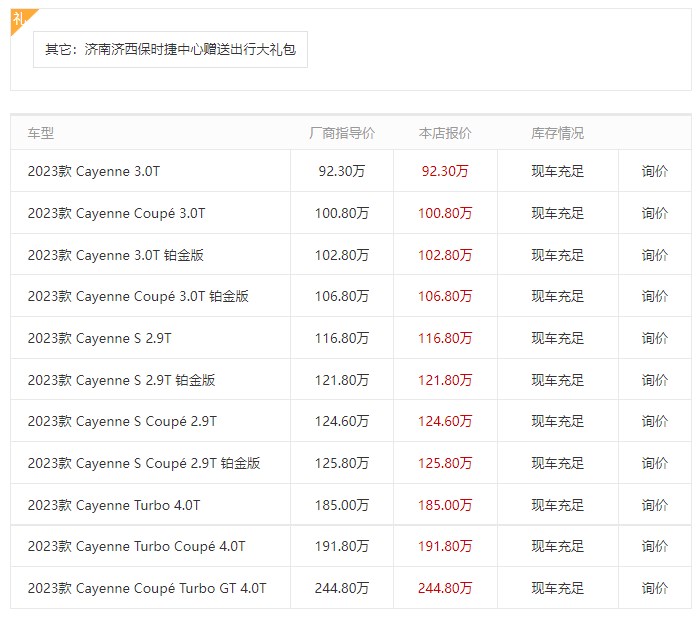Click the 厂商指导价 column header
This screenshot has width=700, height=619.
click(x=342, y=133)
